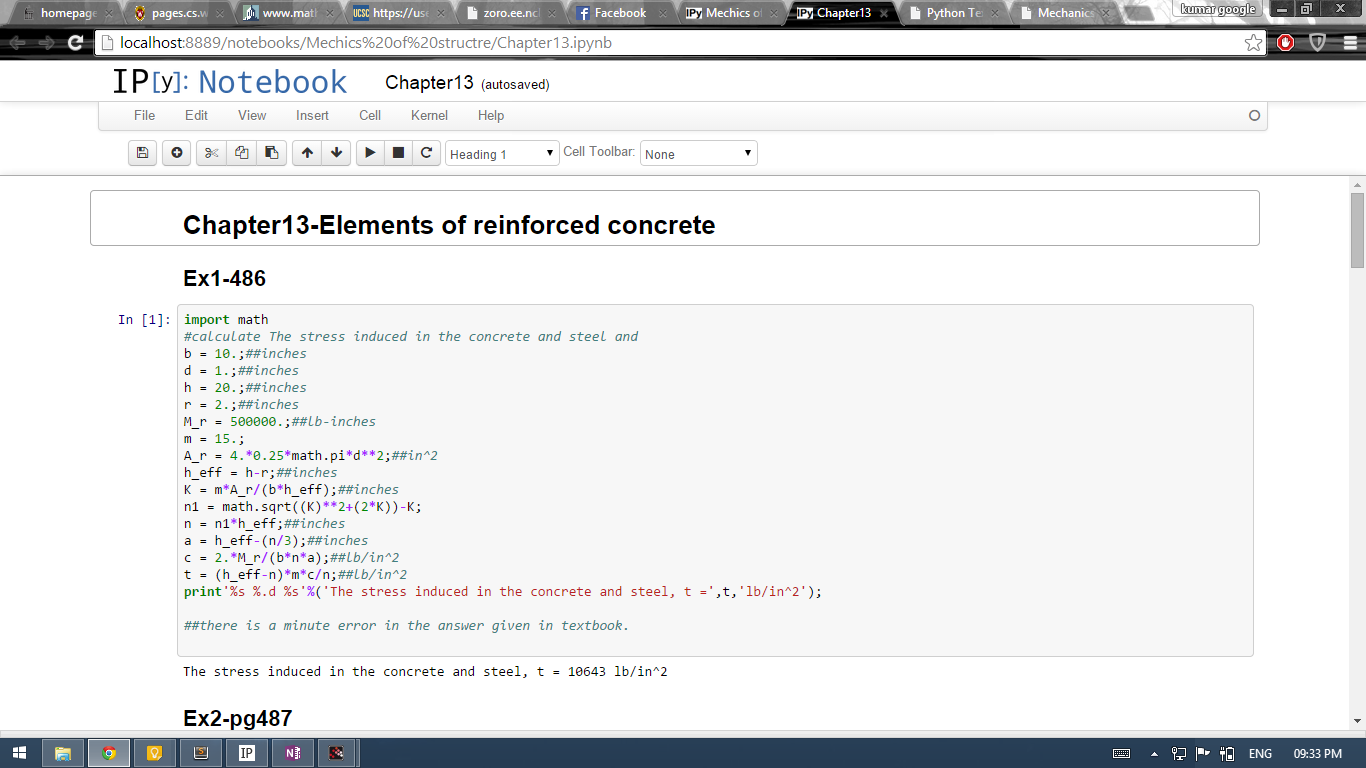Run the cell with play button
1366x768 pixels.
click(370, 153)
